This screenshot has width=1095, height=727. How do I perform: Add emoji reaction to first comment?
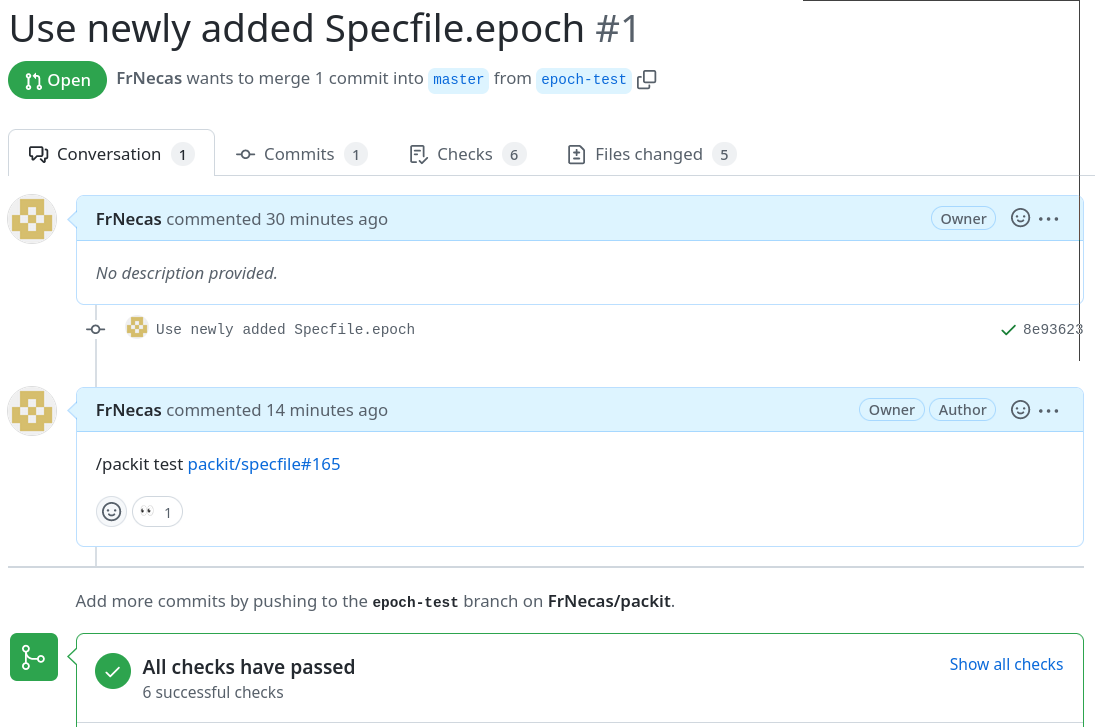pos(1020,218)
